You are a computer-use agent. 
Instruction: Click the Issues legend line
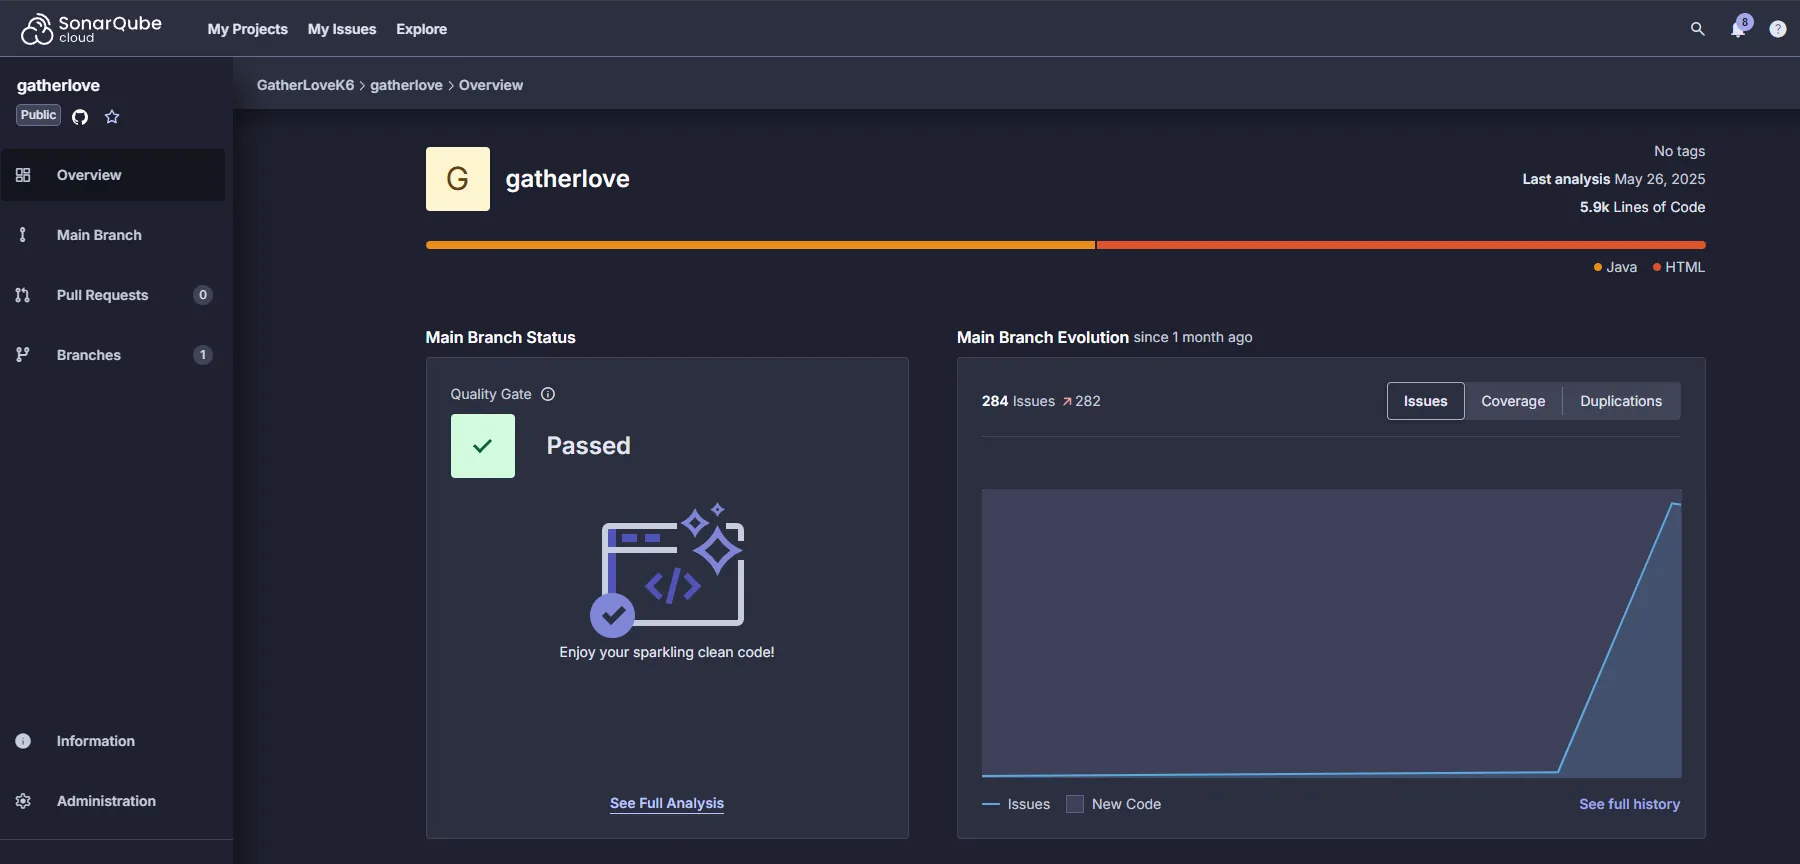tap(1016, 804)
